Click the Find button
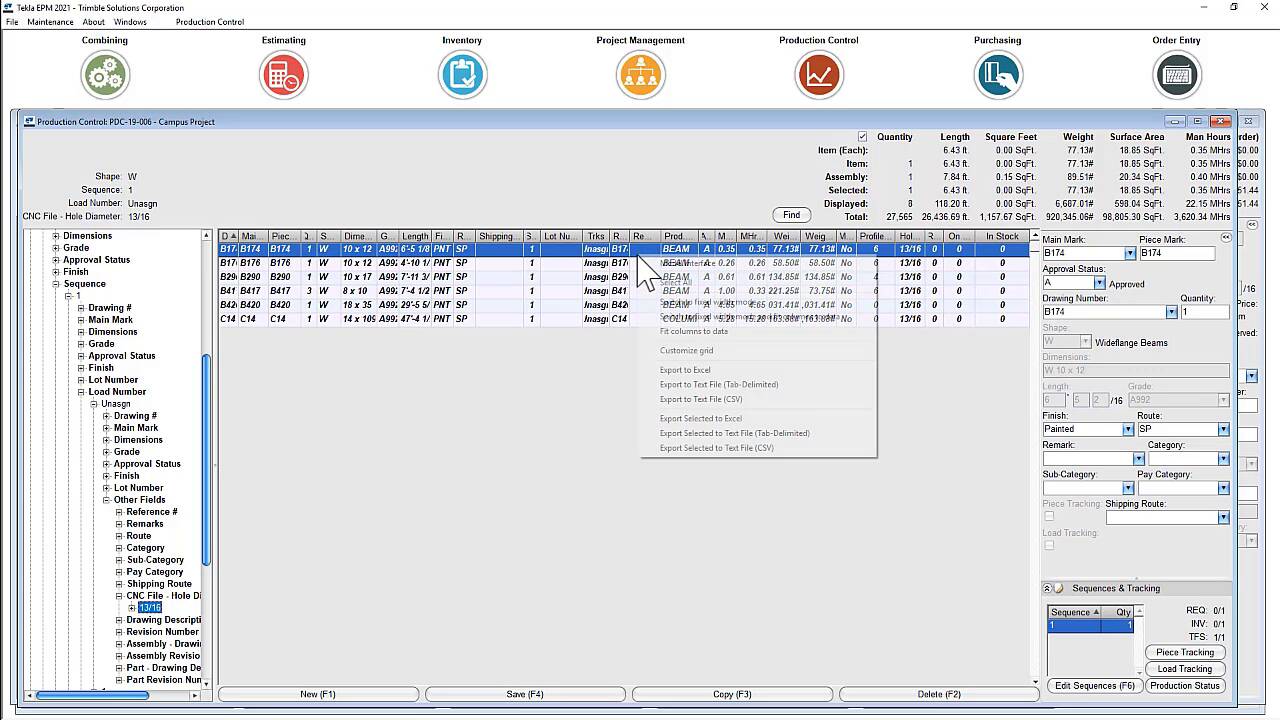The image size is (1280, 720). coord(791,215)
